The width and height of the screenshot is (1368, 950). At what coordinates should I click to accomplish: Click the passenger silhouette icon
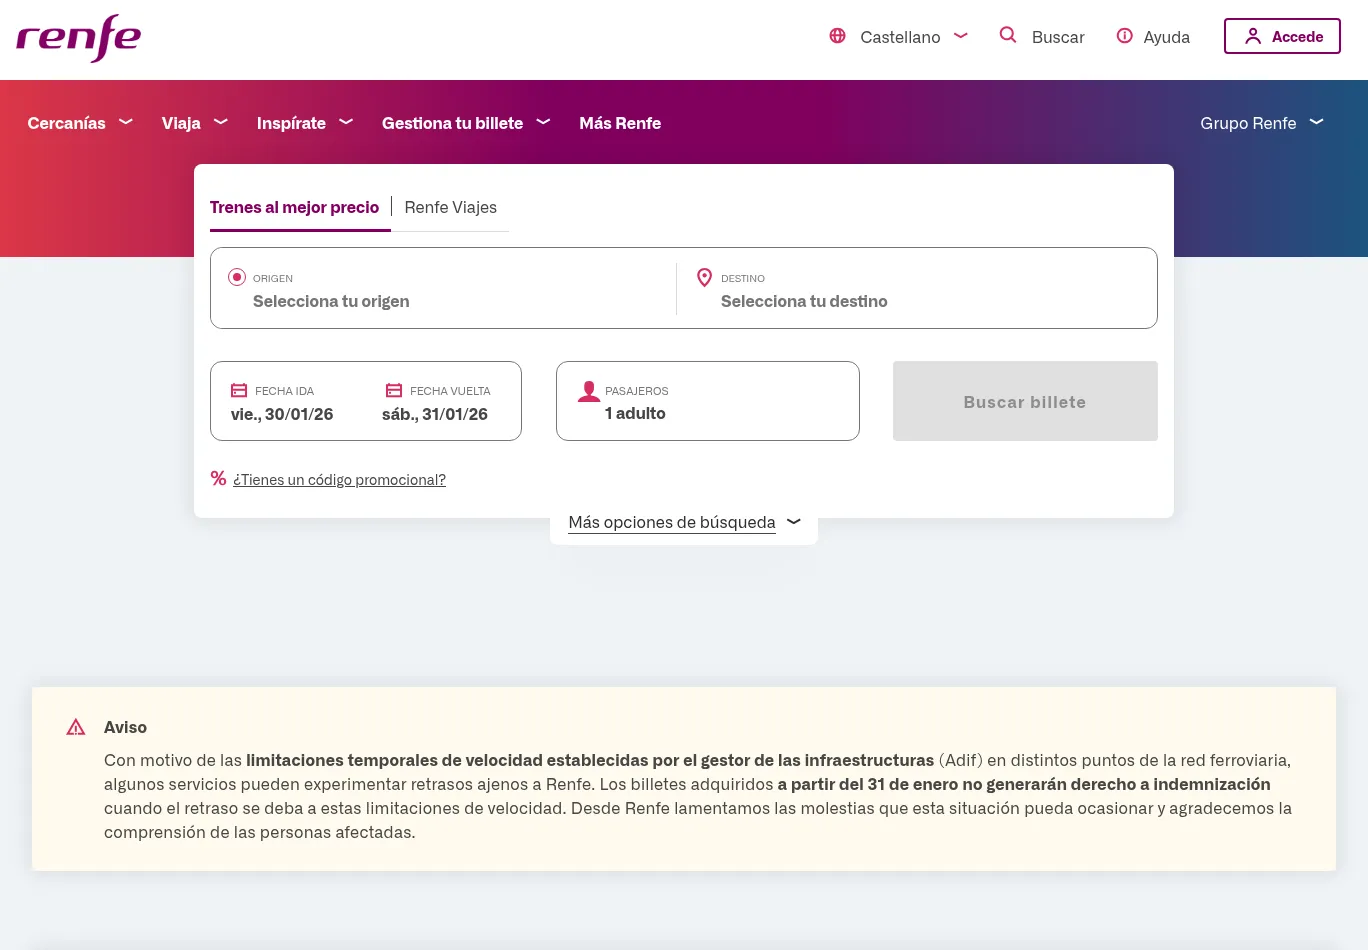(589, 392)
